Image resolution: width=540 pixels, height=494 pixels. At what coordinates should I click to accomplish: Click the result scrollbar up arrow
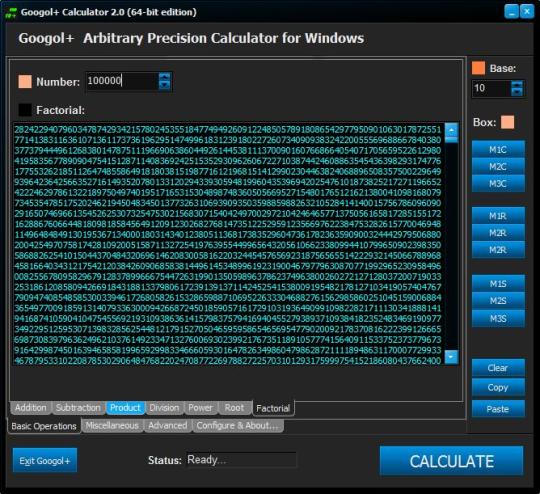pos(451,130)
